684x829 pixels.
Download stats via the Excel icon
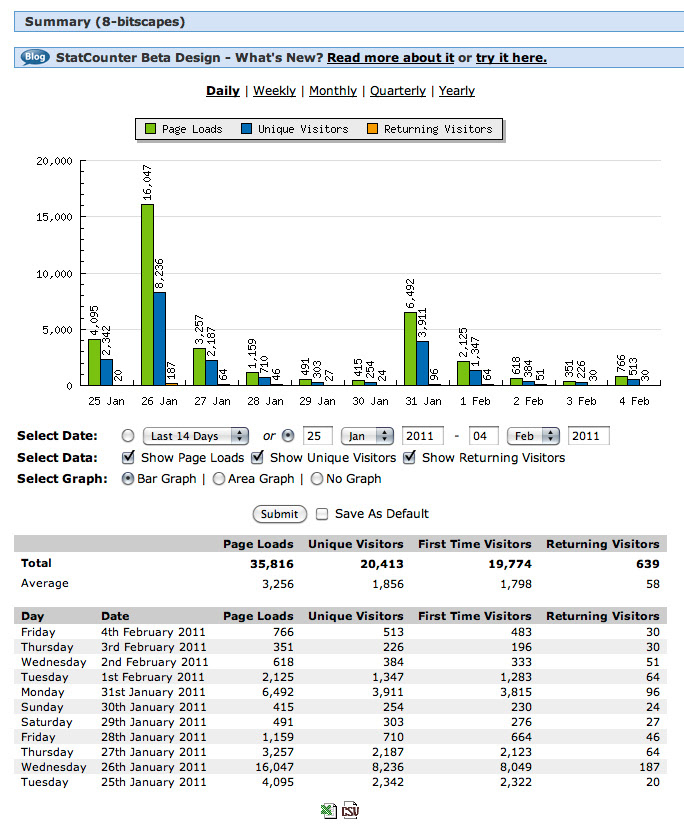click(328, 810)
